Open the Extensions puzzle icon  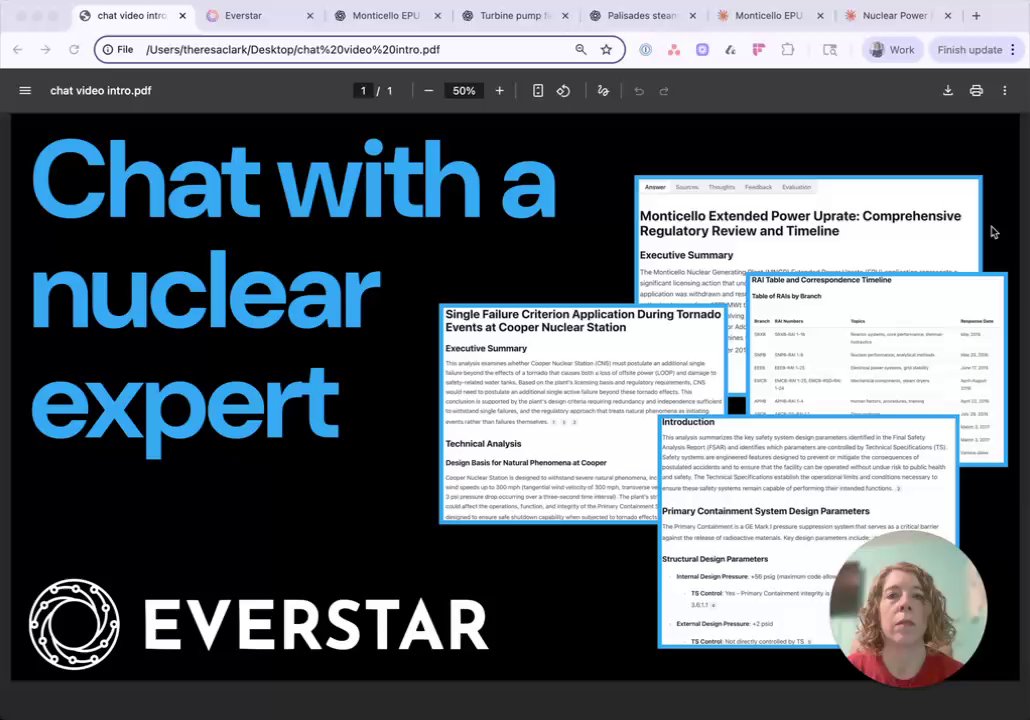(788, 49)
